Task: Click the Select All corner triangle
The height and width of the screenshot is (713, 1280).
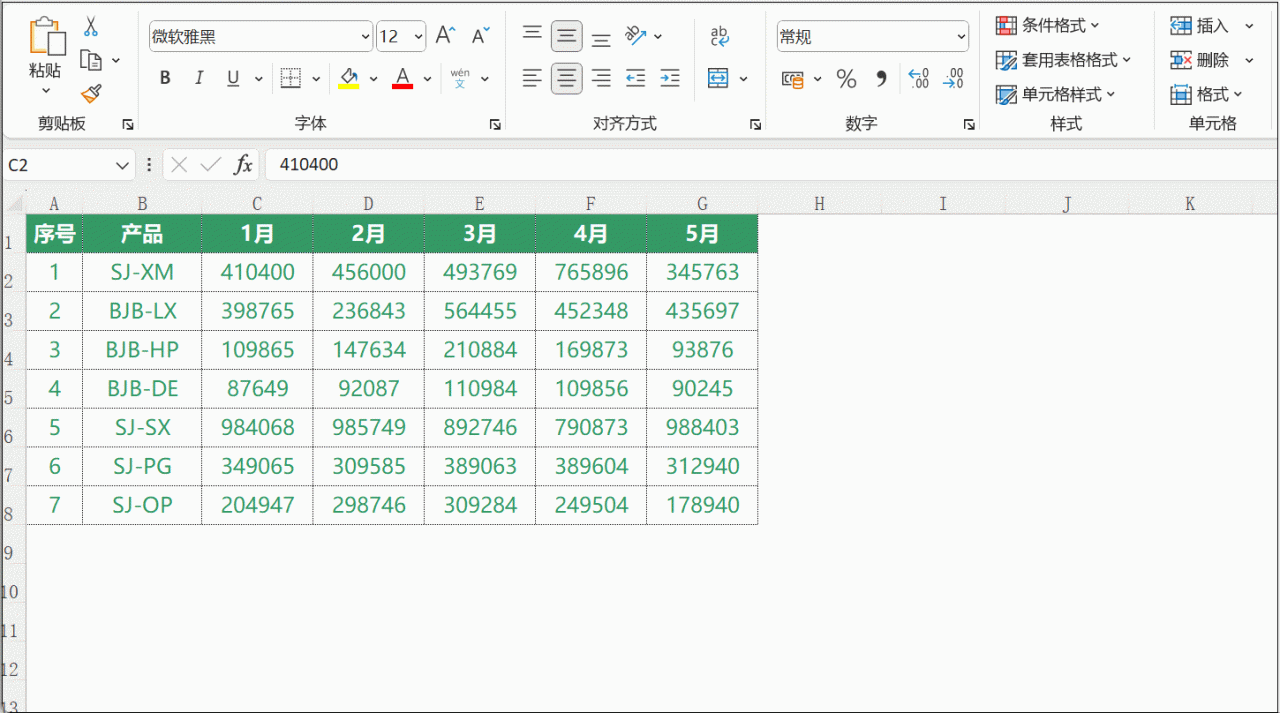Action: (x=13, y=204)
